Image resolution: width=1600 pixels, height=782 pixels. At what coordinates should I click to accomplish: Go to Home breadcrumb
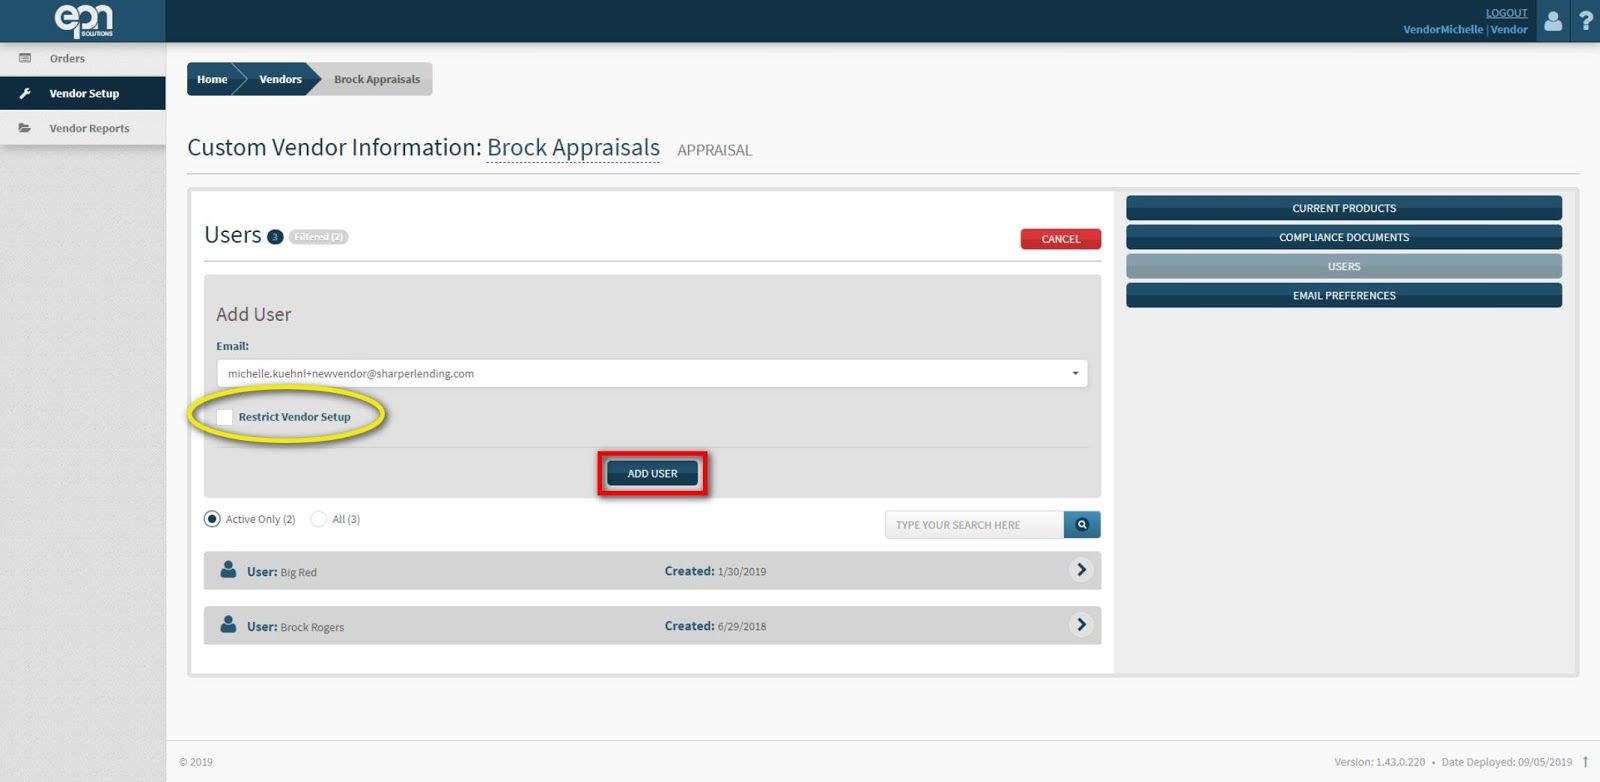pyautogui.click(x=212, y=79)
